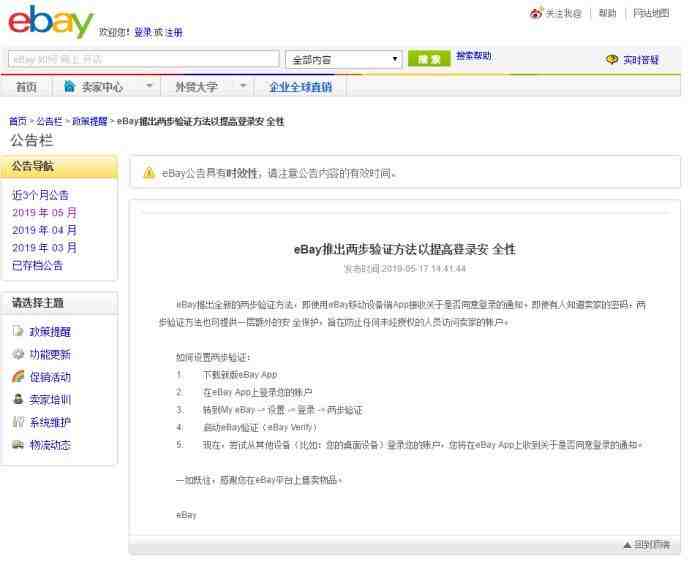The width and height of the screenshot is (692, 565).
Task: Open the 首页 navigation tab
Action: pos(26,87)
